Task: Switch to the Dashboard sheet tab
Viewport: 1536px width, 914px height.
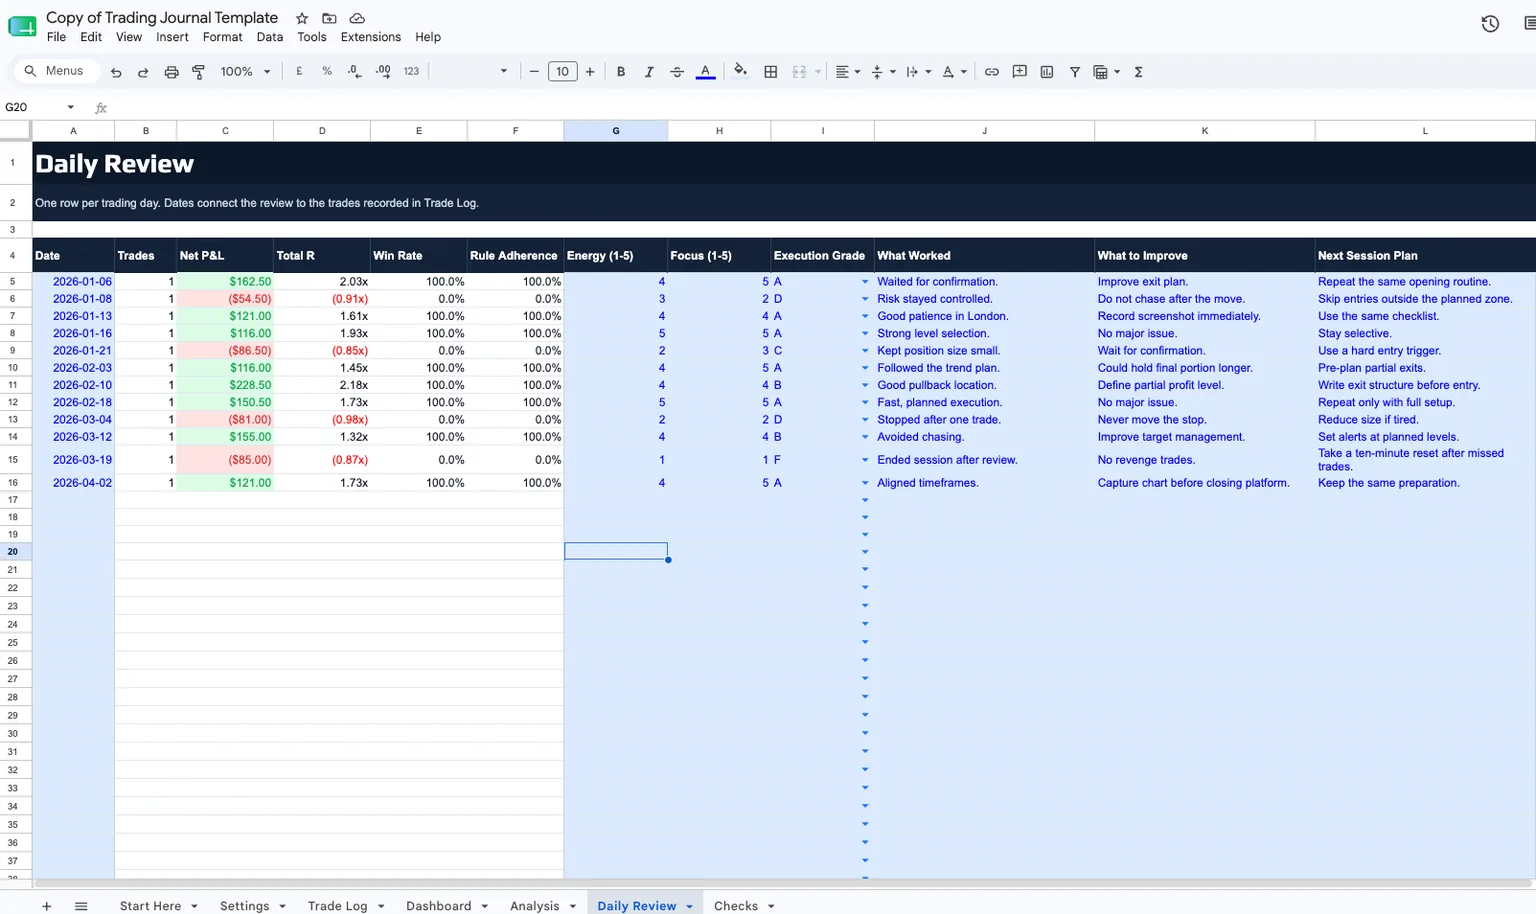Action: point(438,905)
